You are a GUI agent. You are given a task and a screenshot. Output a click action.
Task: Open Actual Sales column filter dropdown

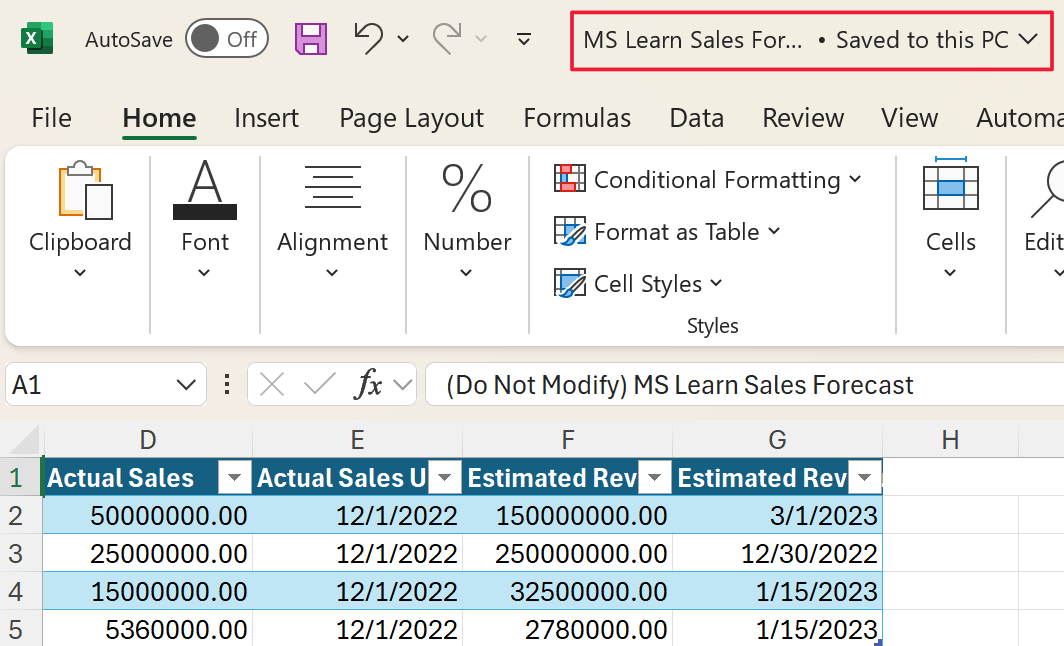(x=234, y=478)
